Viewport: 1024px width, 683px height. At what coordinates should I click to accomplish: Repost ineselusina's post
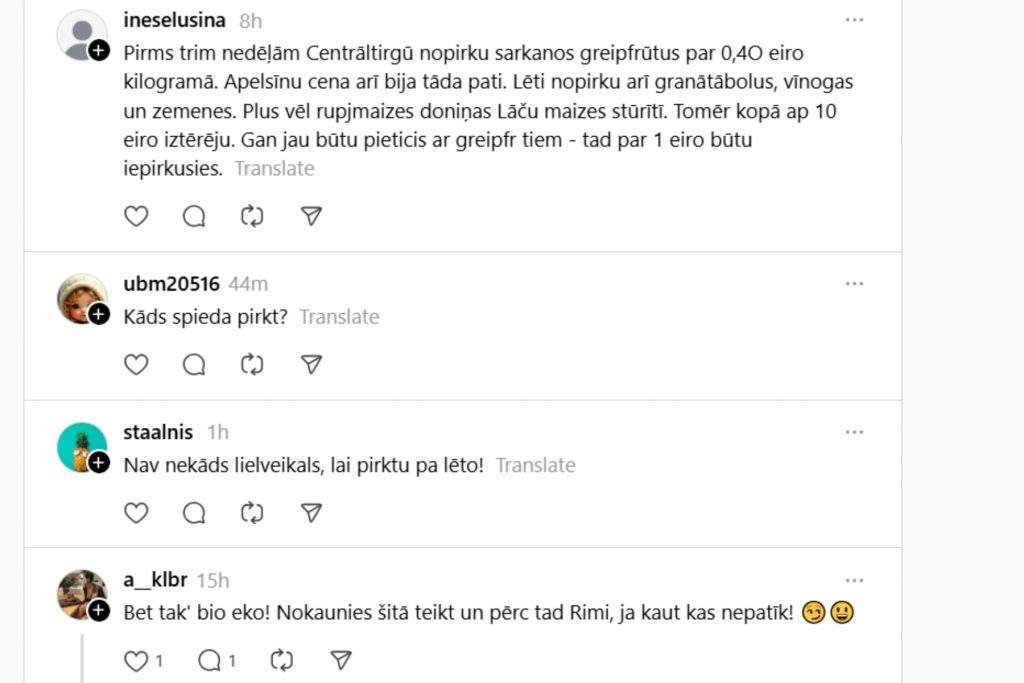coord(252,216)
